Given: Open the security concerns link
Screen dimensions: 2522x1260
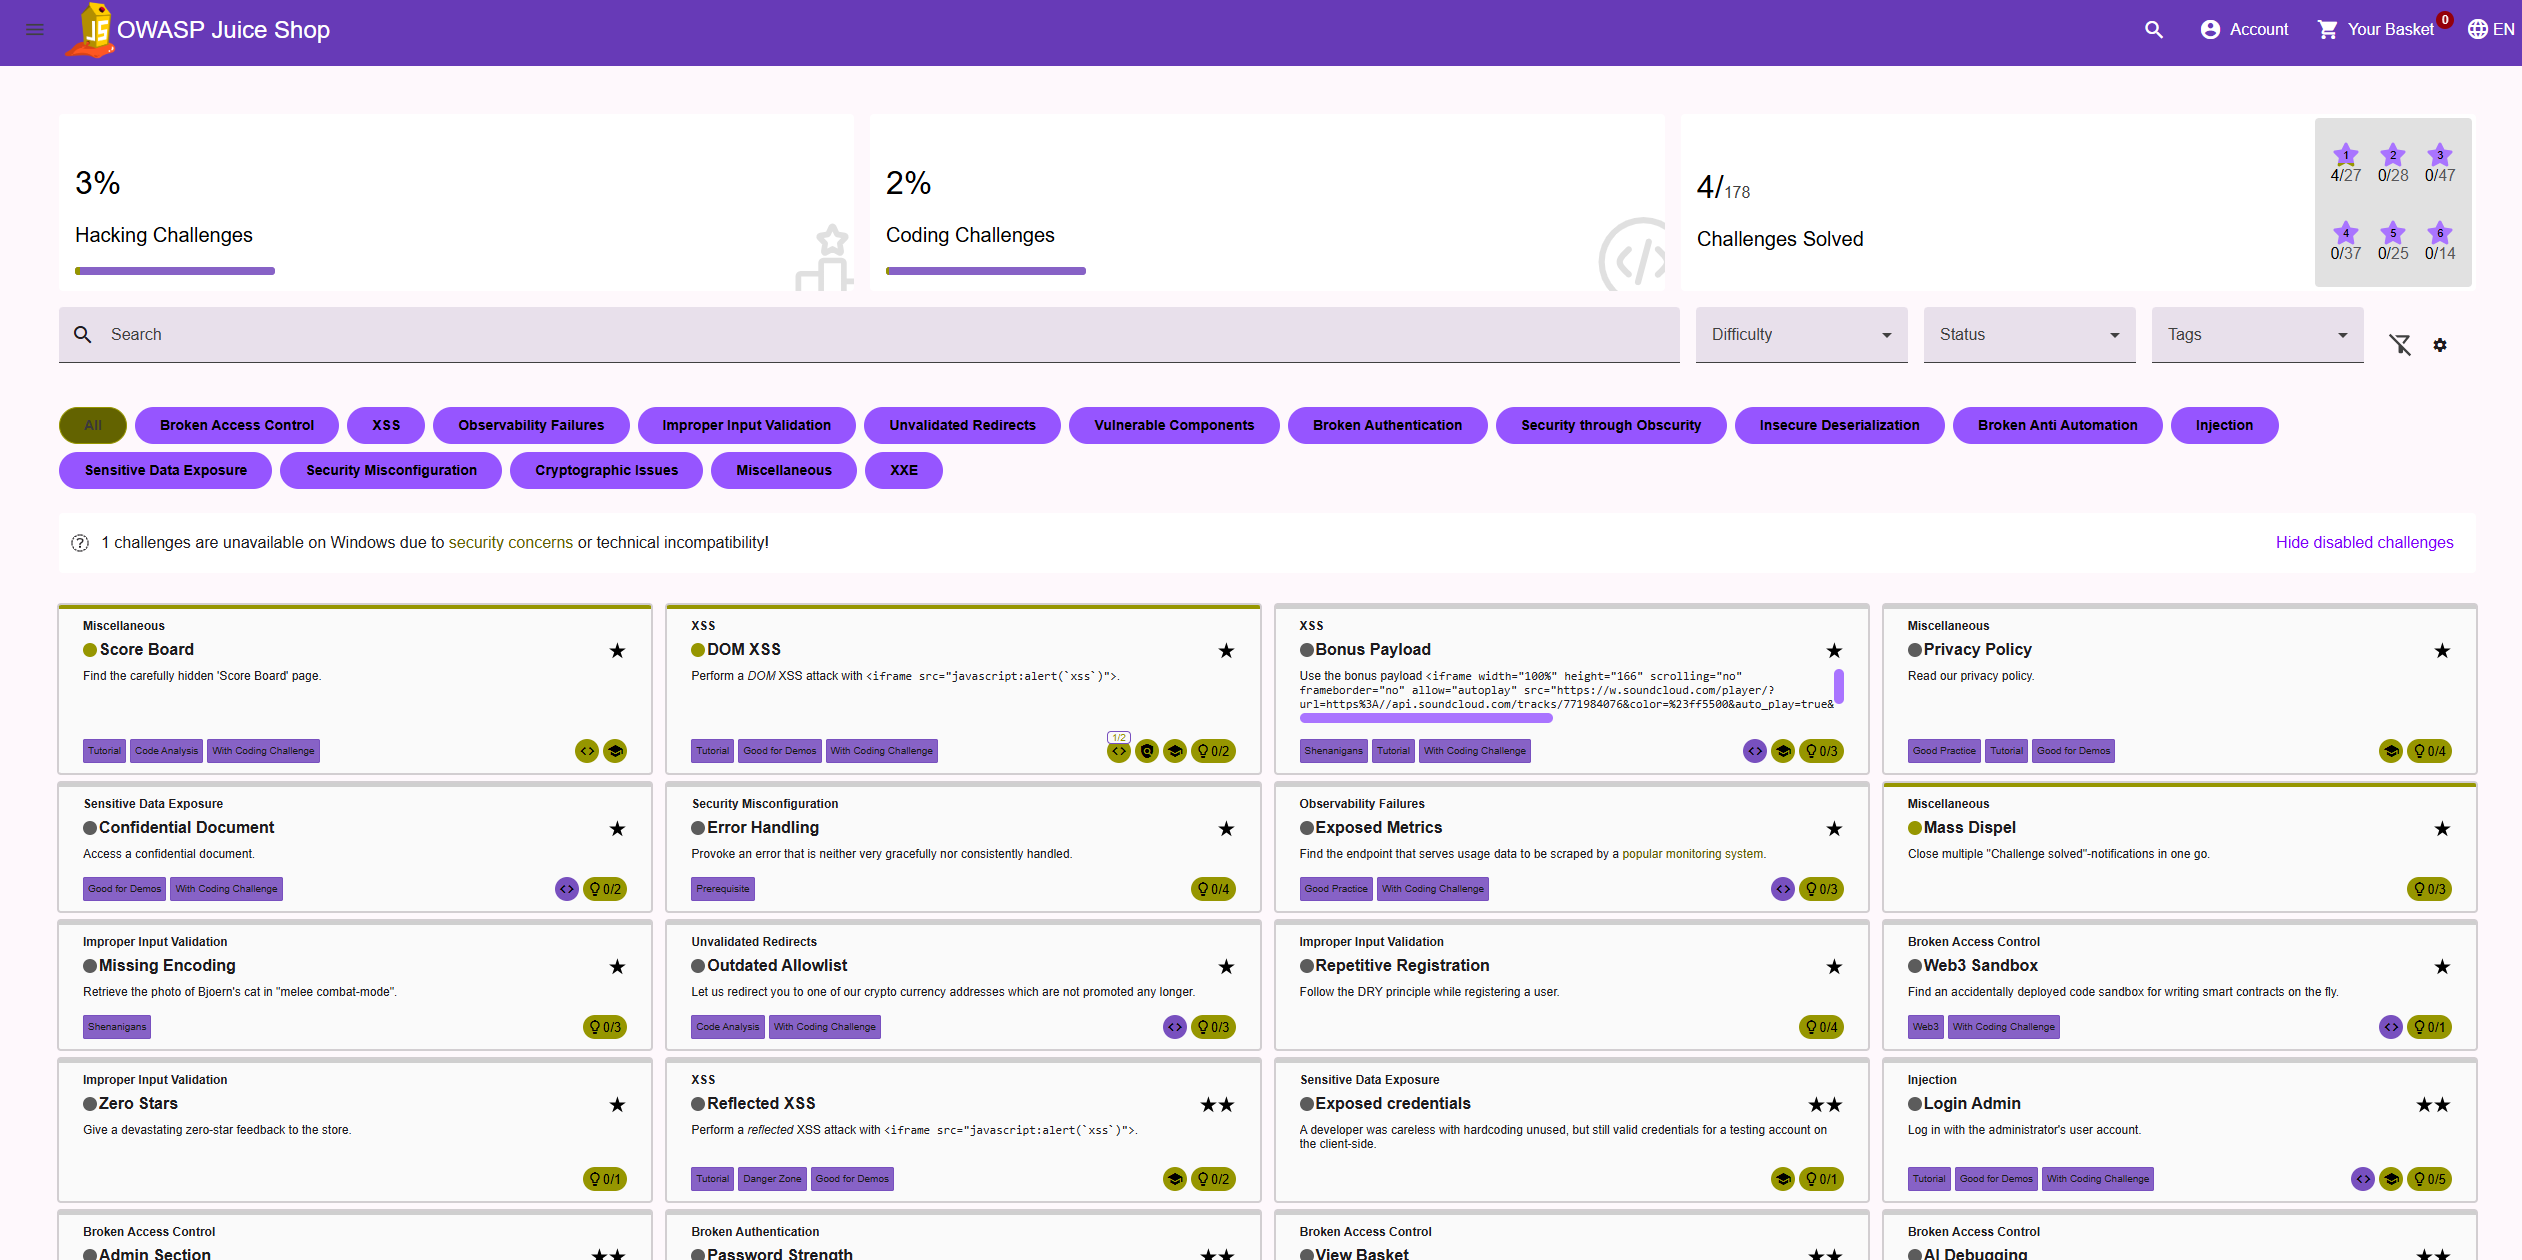Looking at the screenshot, I should [511, 542].
